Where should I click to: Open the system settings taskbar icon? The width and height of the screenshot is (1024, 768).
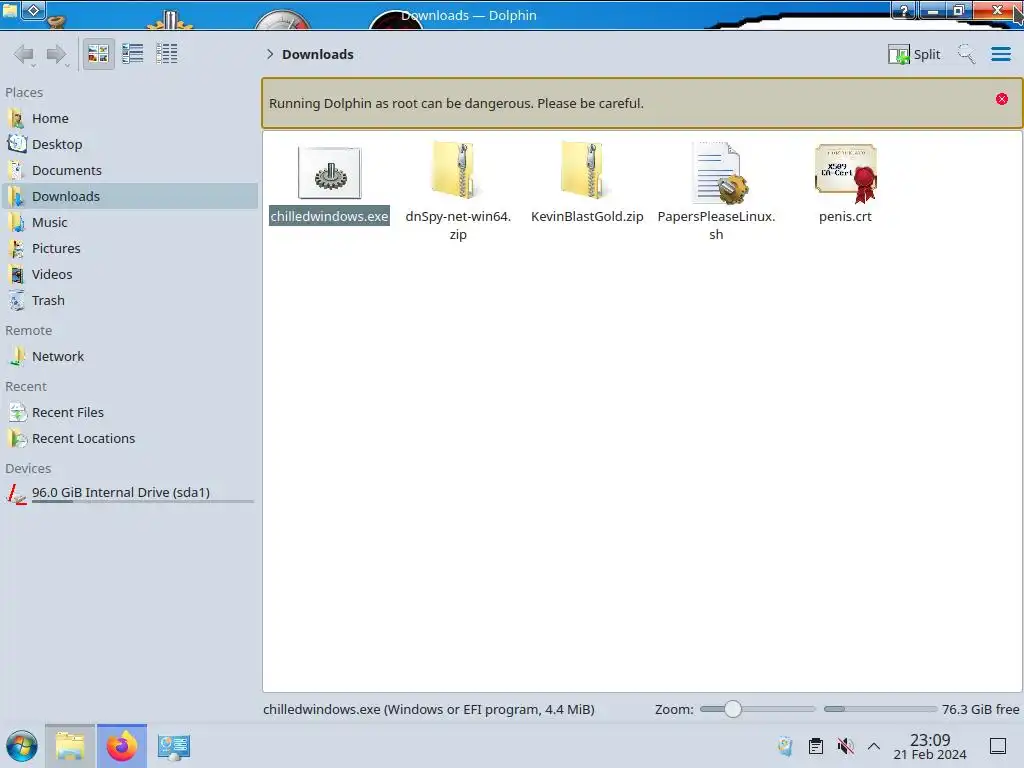point(174,746)
